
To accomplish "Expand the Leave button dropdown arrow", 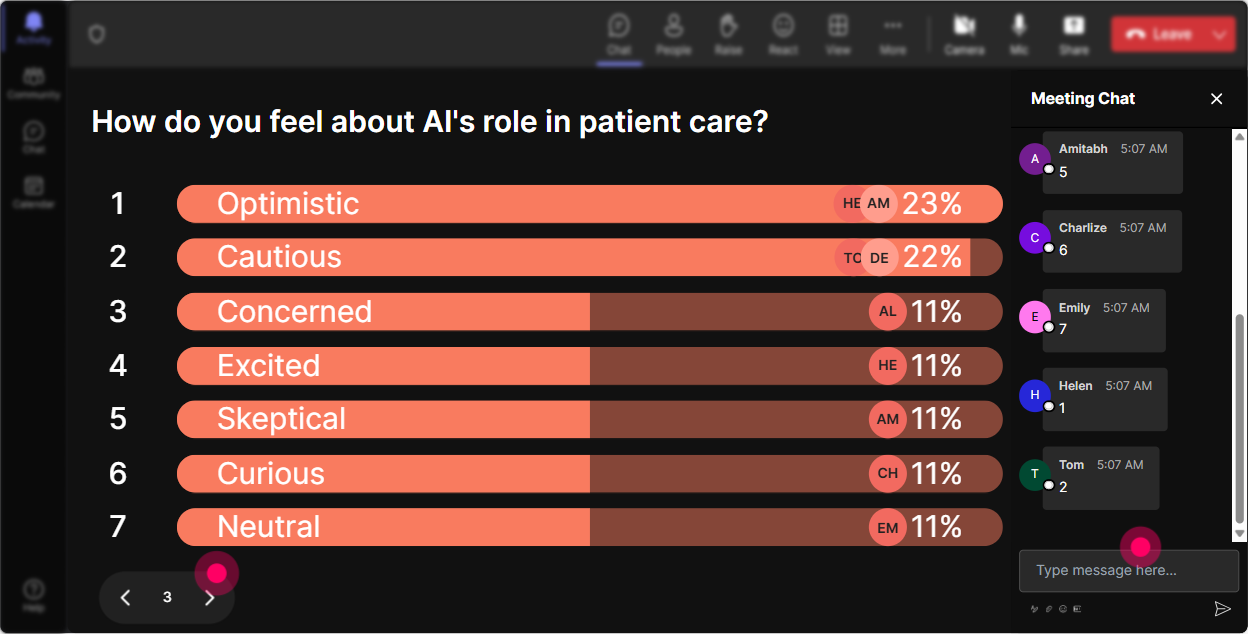I will tap(1219, 34).
